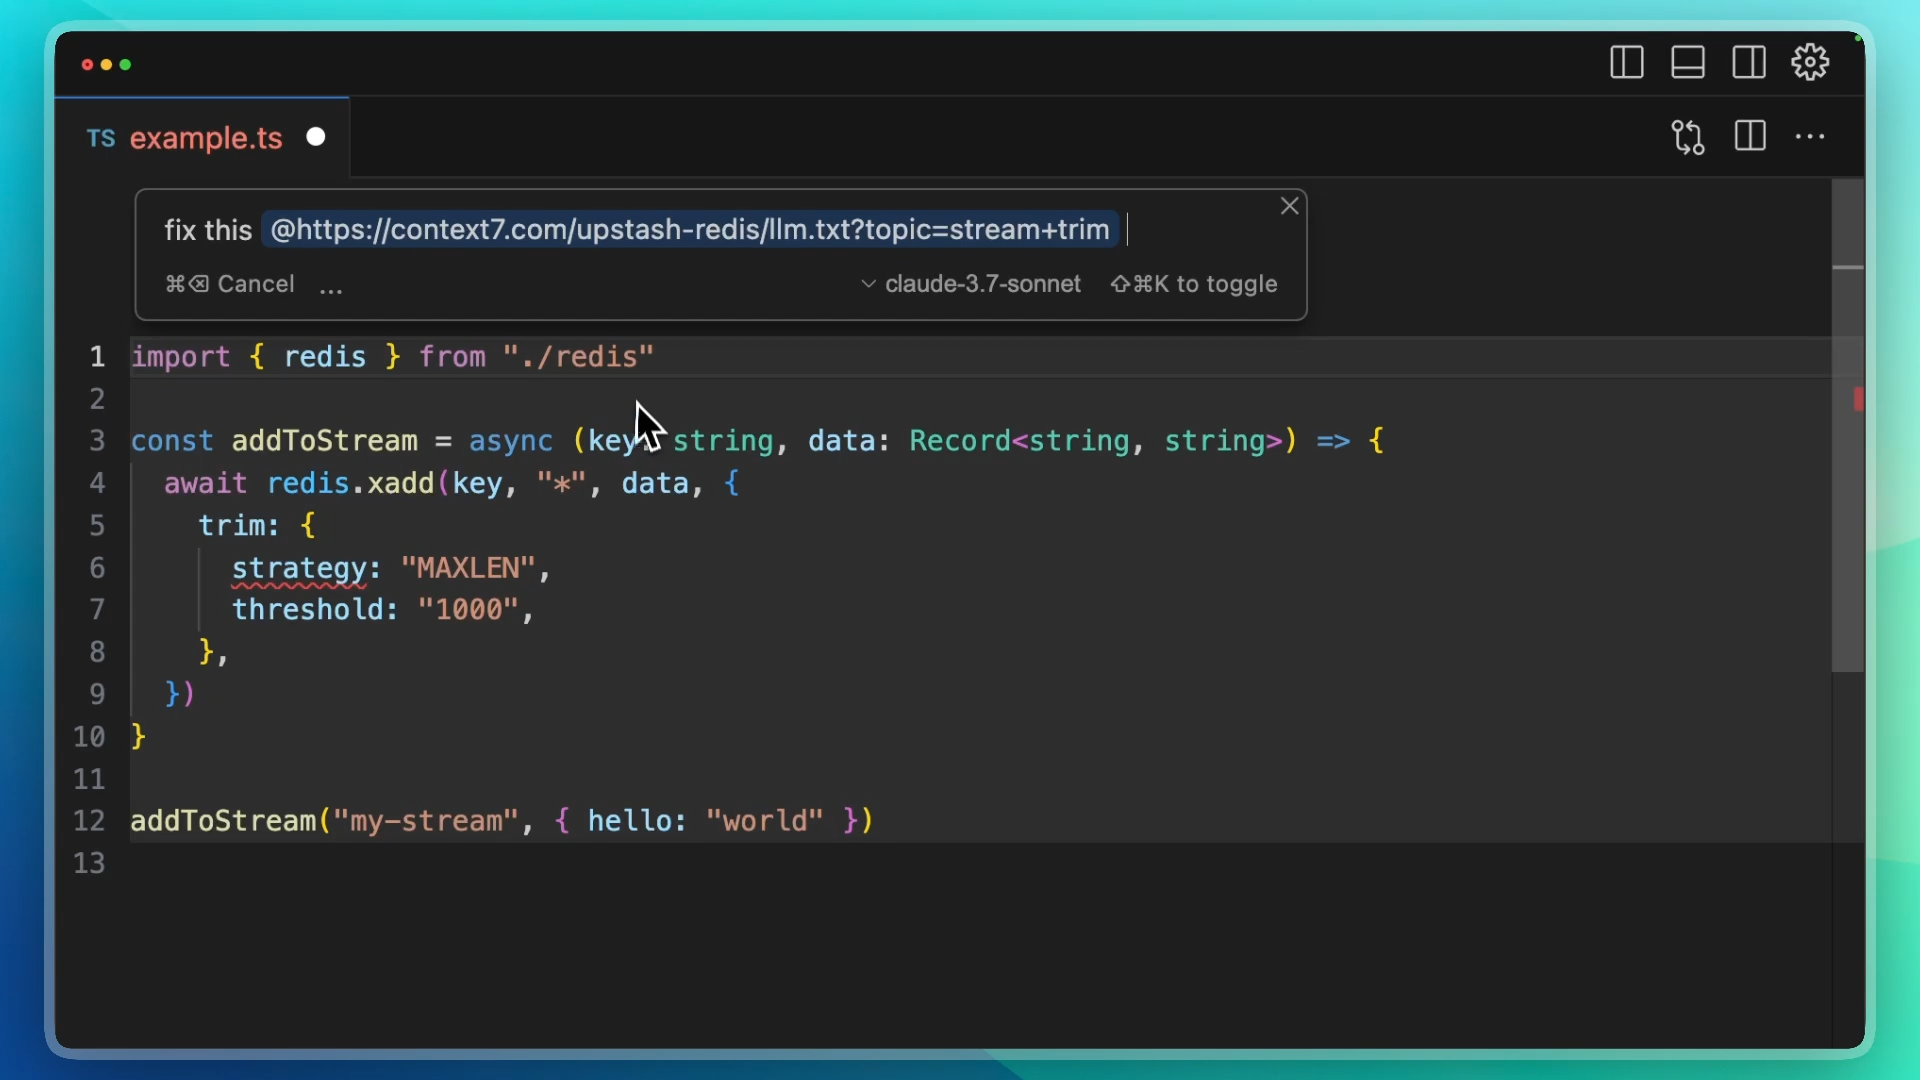Click the red error marker in overview ruler
This screenshot has width=1920, height=1080.
tap(1858, 399)
